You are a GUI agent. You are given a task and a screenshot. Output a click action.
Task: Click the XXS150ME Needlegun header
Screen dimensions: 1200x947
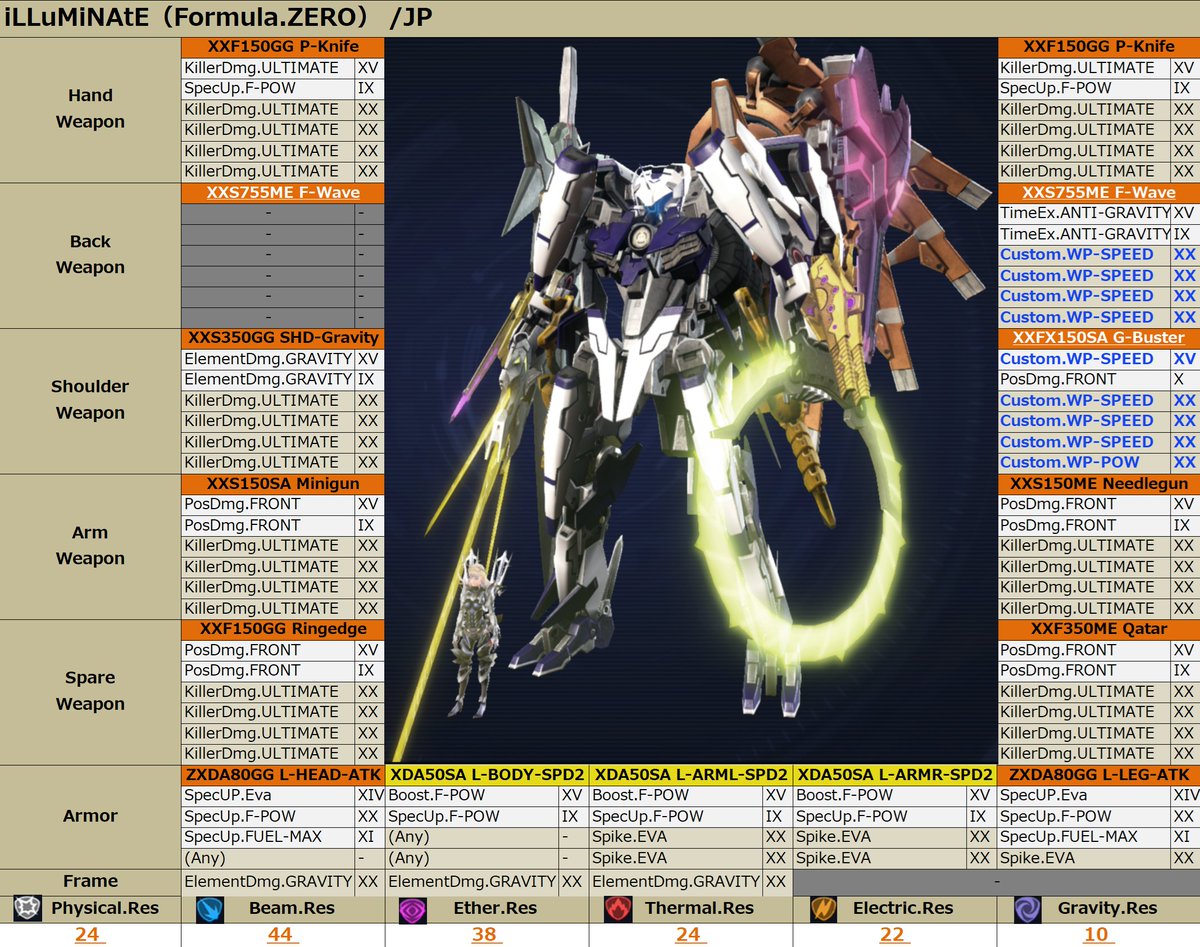click(1099, 484)
